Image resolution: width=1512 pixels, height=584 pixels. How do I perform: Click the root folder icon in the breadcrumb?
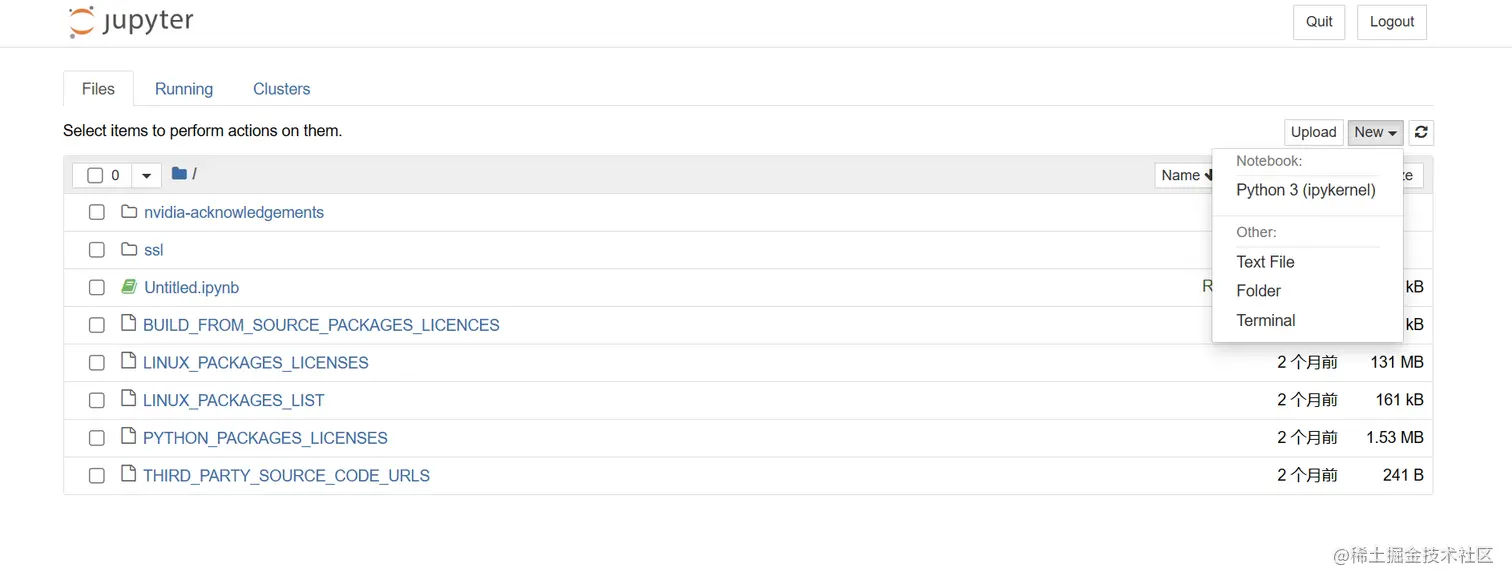tap(179, 174)
